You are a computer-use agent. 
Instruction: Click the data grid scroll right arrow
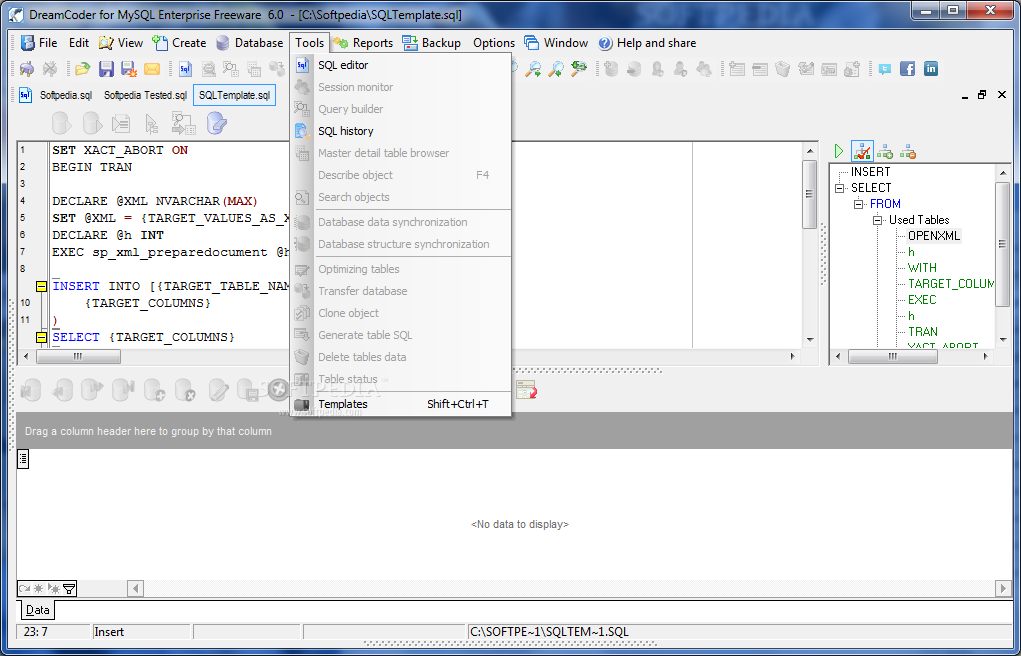click(x=1003, y=588)
